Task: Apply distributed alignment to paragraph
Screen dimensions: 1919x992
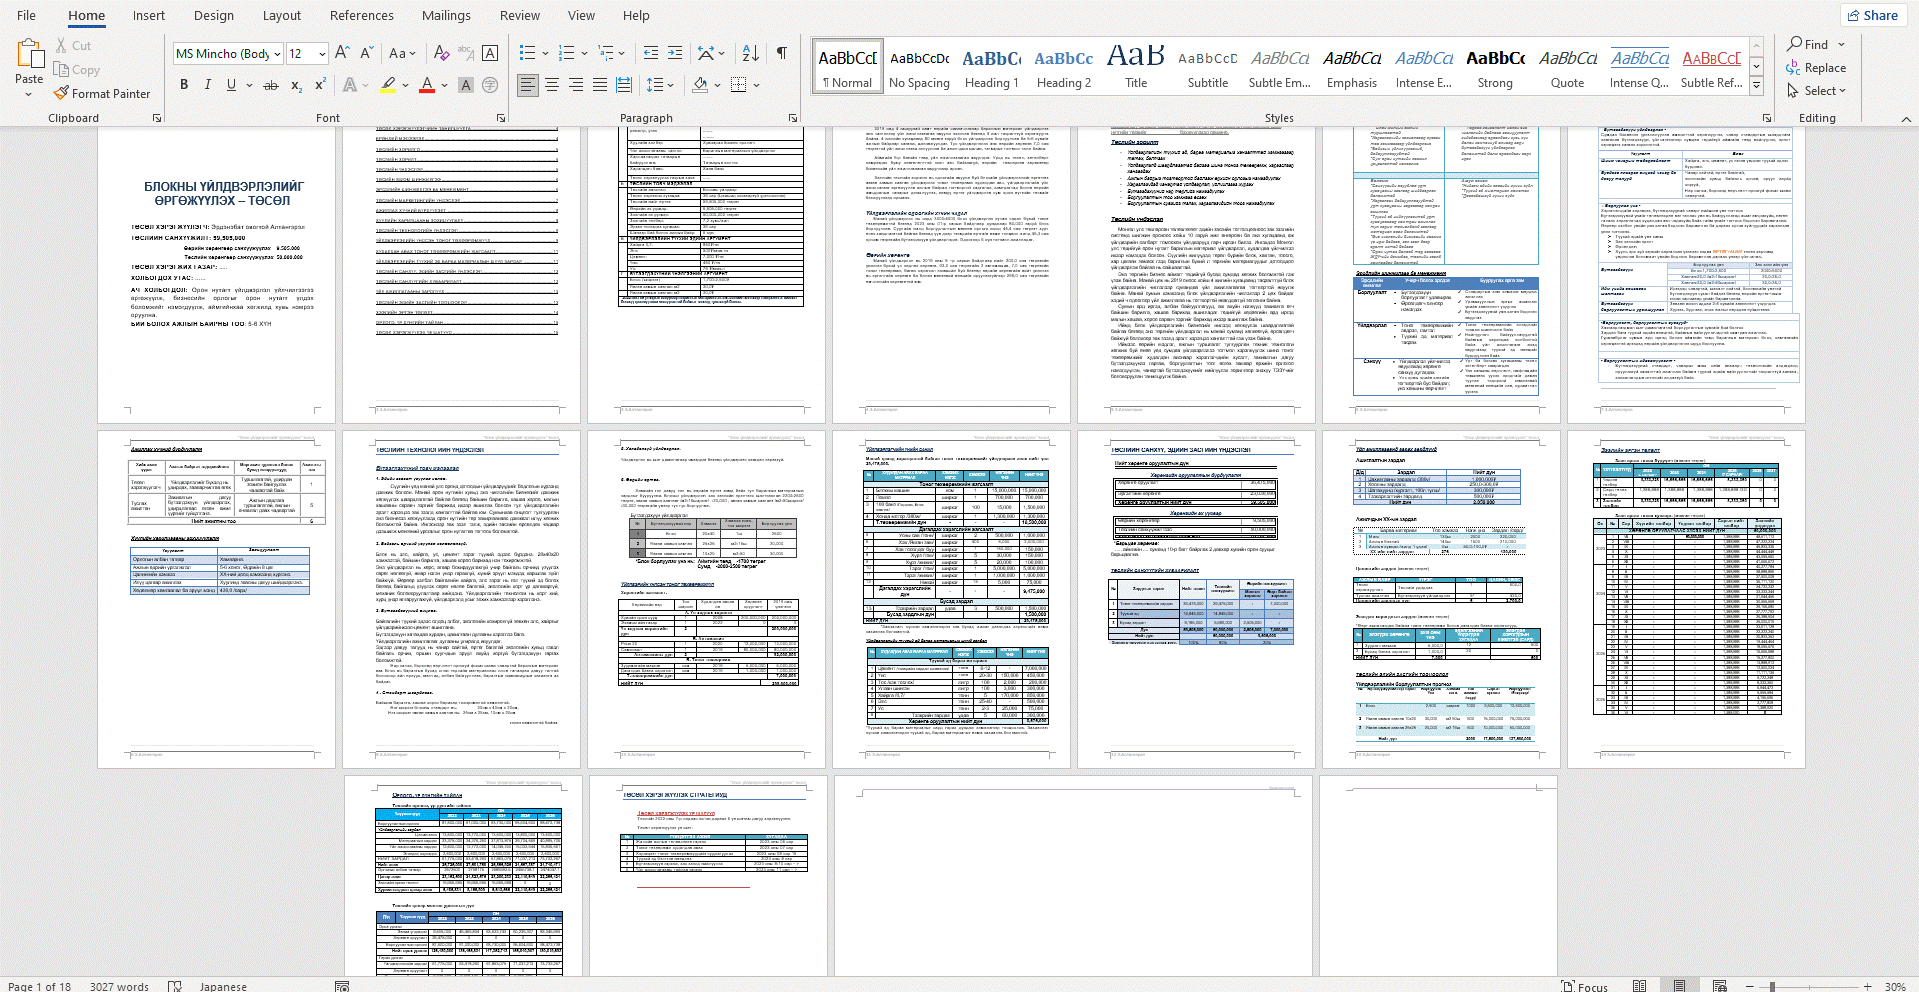Action: [x=624, y=85]
